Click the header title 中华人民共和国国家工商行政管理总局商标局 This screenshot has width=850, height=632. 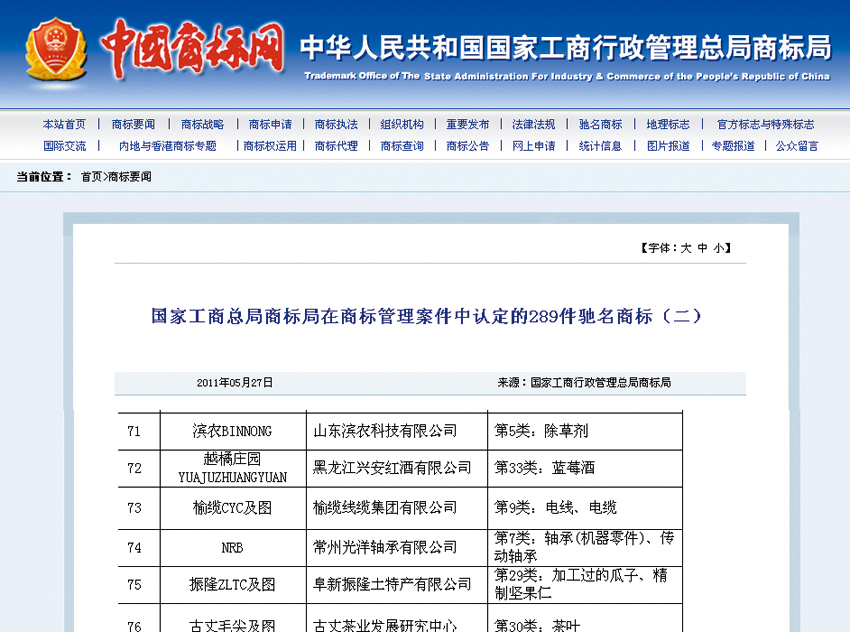565,47
